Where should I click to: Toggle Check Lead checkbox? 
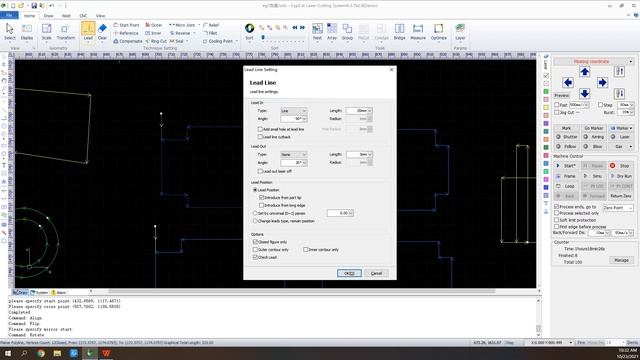255,258
